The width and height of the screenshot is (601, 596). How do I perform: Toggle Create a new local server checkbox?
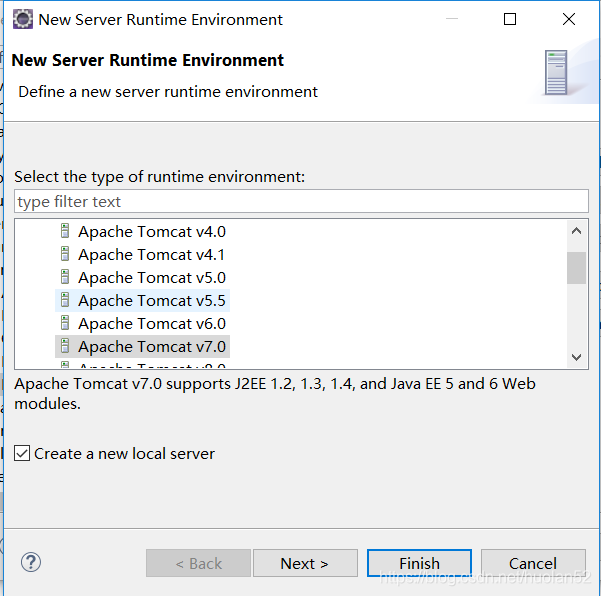(22, 453)
